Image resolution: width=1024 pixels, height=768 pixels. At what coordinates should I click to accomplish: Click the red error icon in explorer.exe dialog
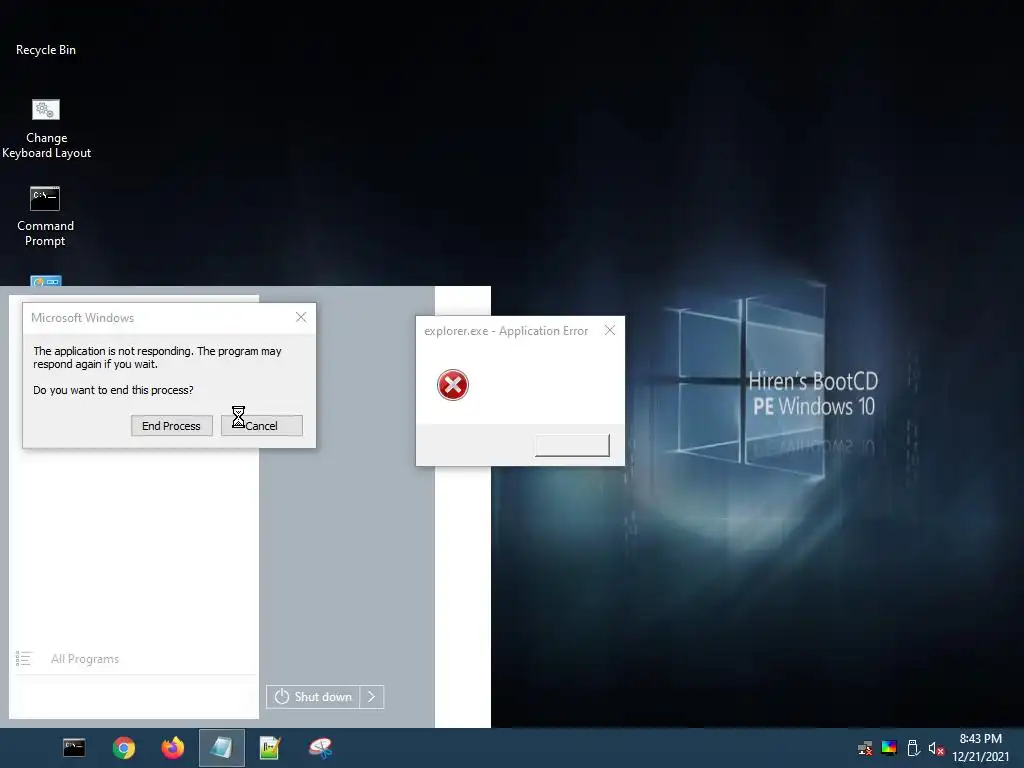point(453,385)
